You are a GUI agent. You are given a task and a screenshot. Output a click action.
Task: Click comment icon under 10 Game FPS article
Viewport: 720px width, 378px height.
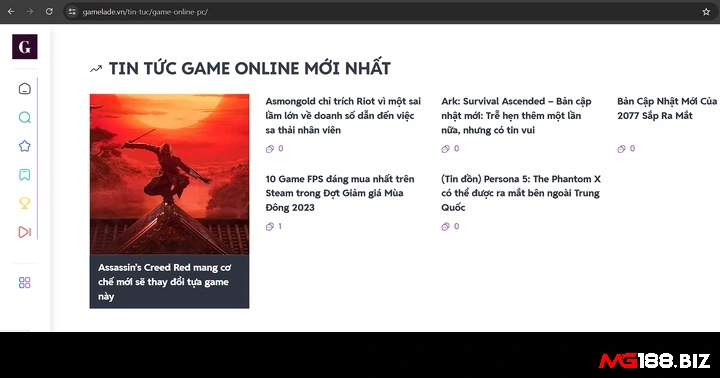point(270,226)
